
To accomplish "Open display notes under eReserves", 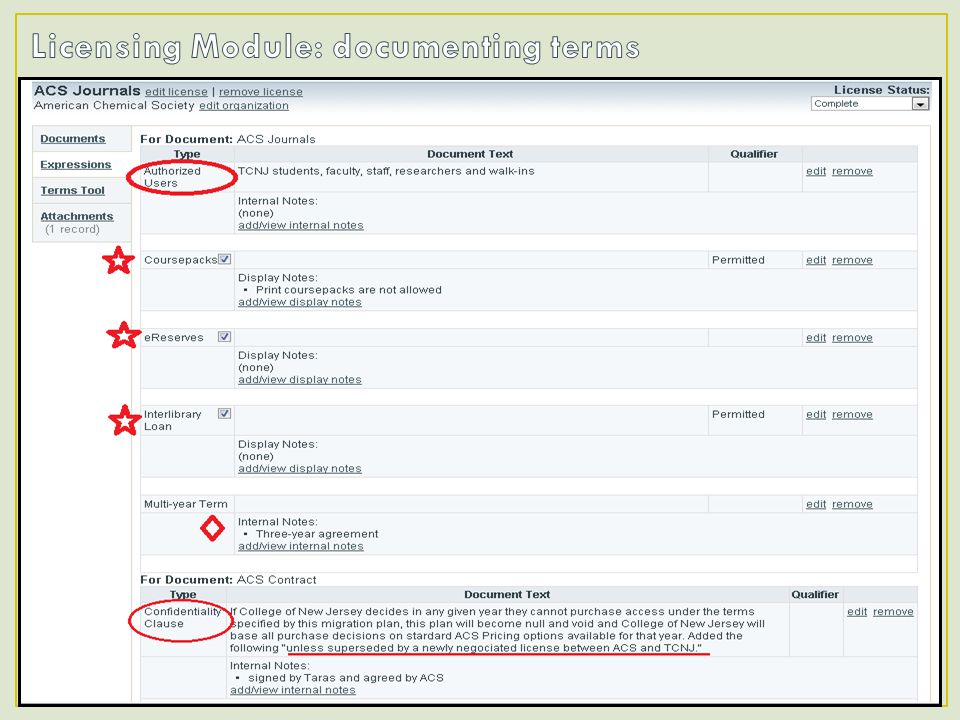I will click(299, 380).
